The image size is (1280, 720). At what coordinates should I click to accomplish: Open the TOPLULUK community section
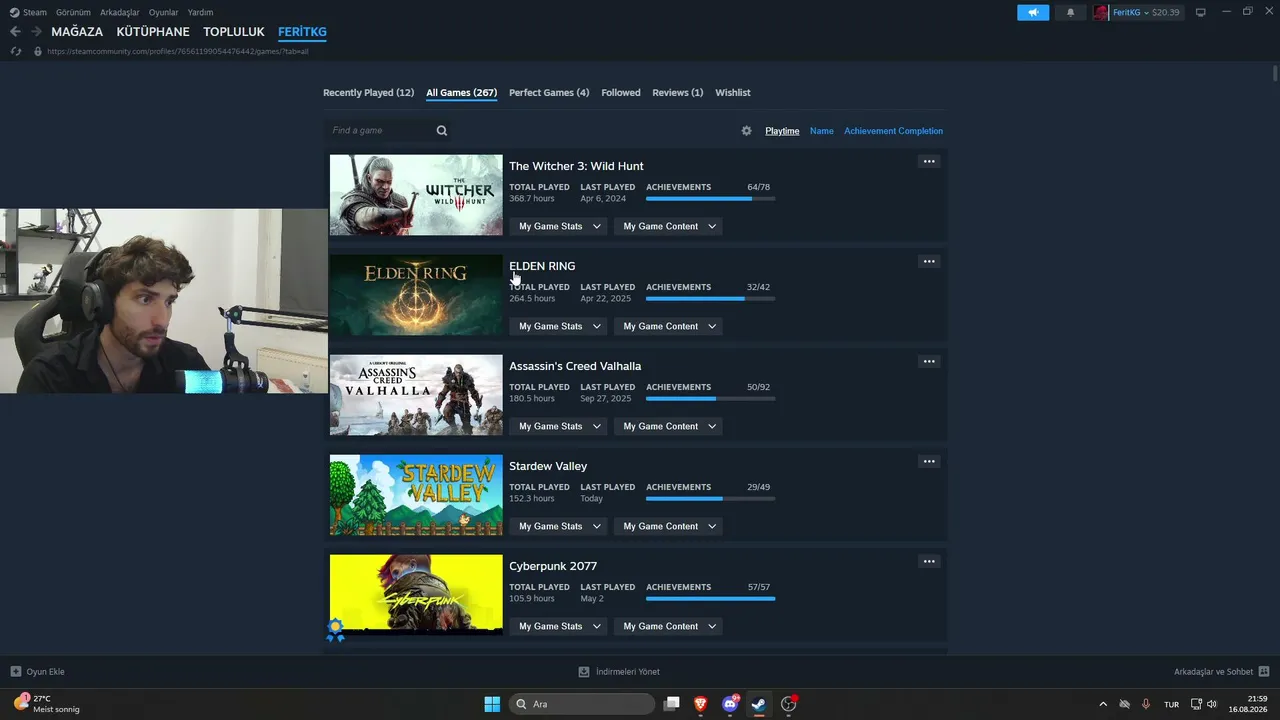pos(234,32)
